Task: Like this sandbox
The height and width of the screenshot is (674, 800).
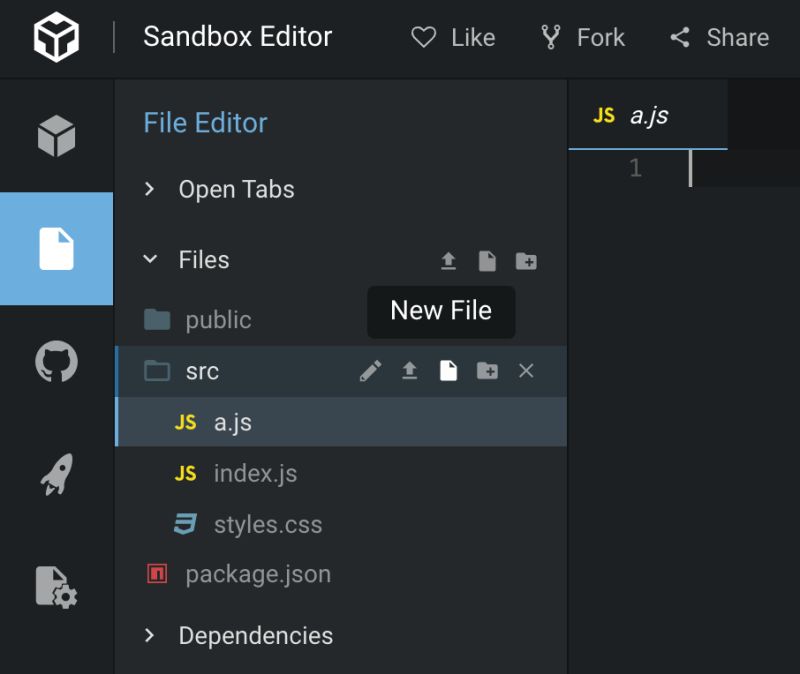Action: [453, 38]
